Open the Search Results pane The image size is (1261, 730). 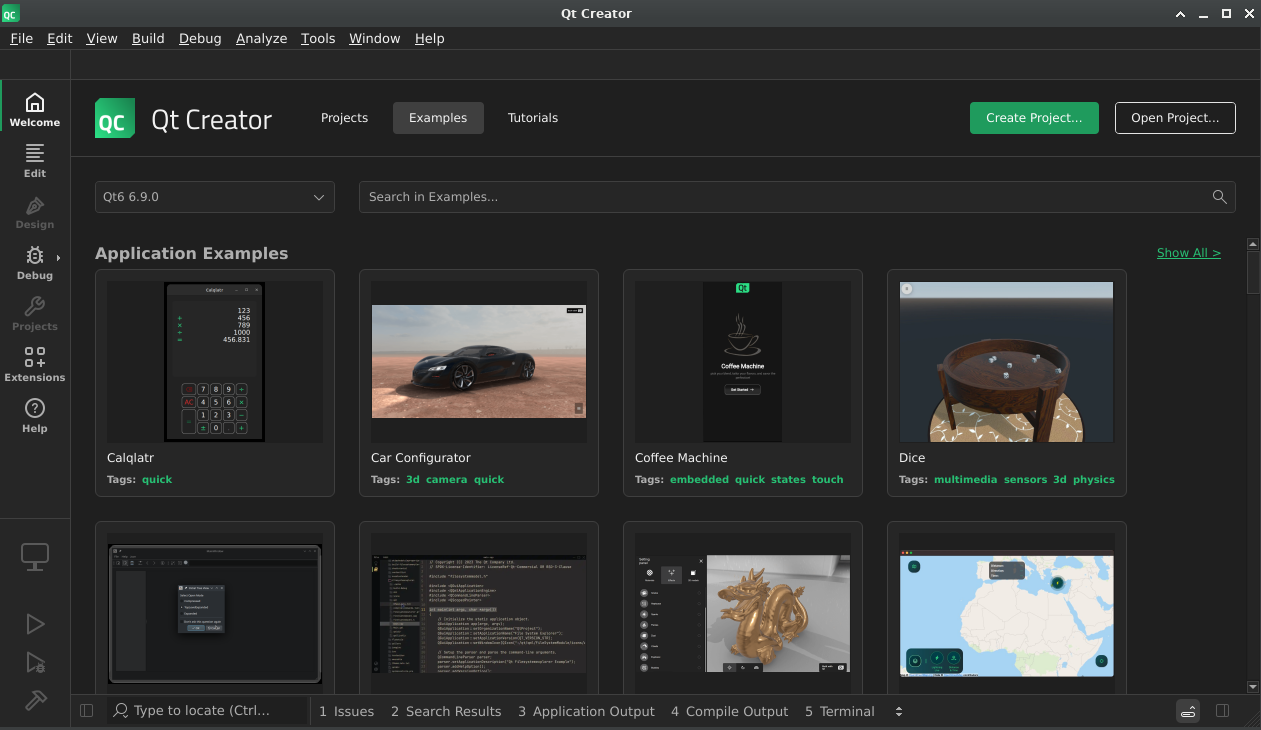click(x=446, y=711)
